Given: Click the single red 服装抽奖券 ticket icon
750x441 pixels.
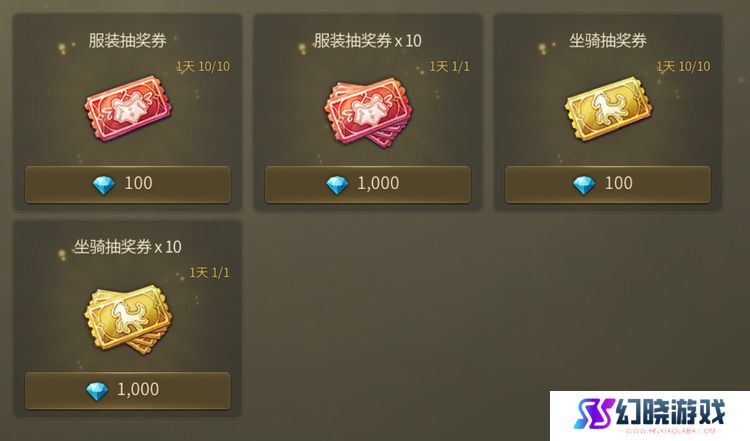Looking at the screenshot, I should point(128,109).
